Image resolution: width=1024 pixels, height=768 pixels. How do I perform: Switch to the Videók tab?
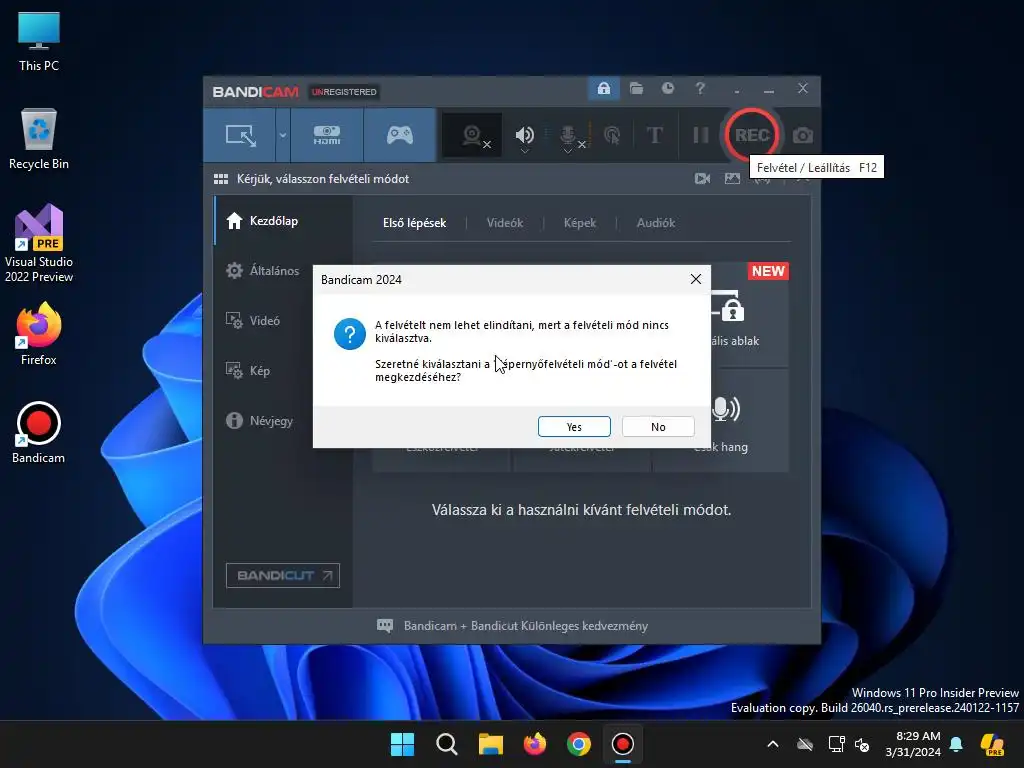click(x=505, y=223)
